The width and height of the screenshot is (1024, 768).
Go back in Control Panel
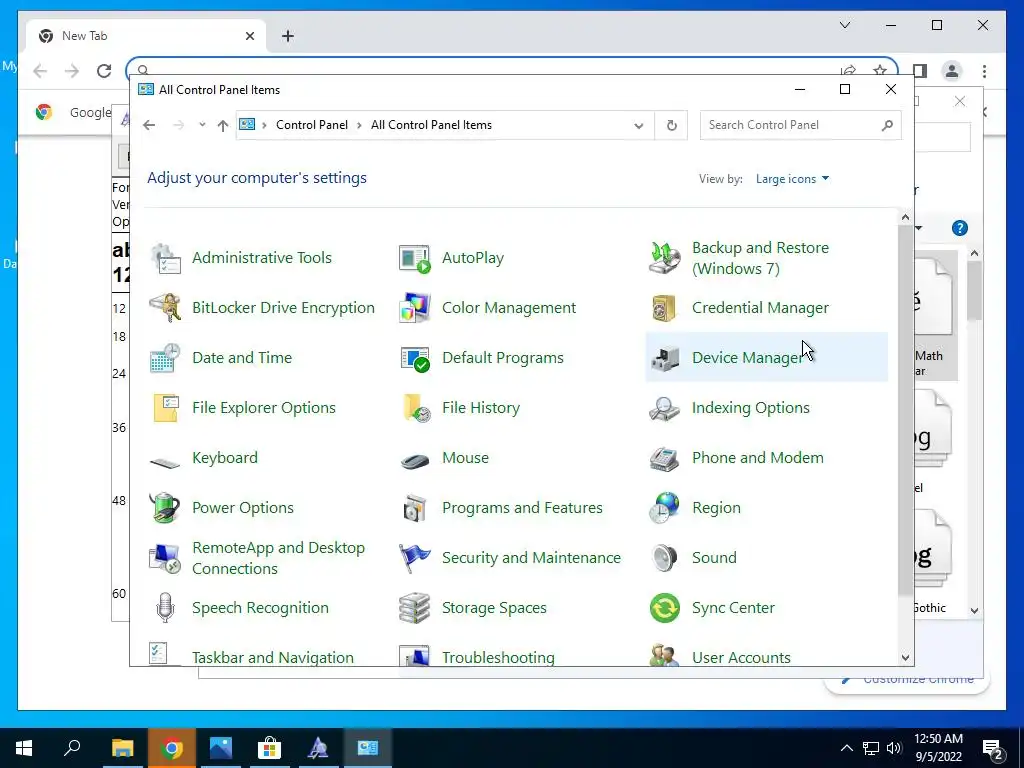pyautogui.click(x=150, y=125)
